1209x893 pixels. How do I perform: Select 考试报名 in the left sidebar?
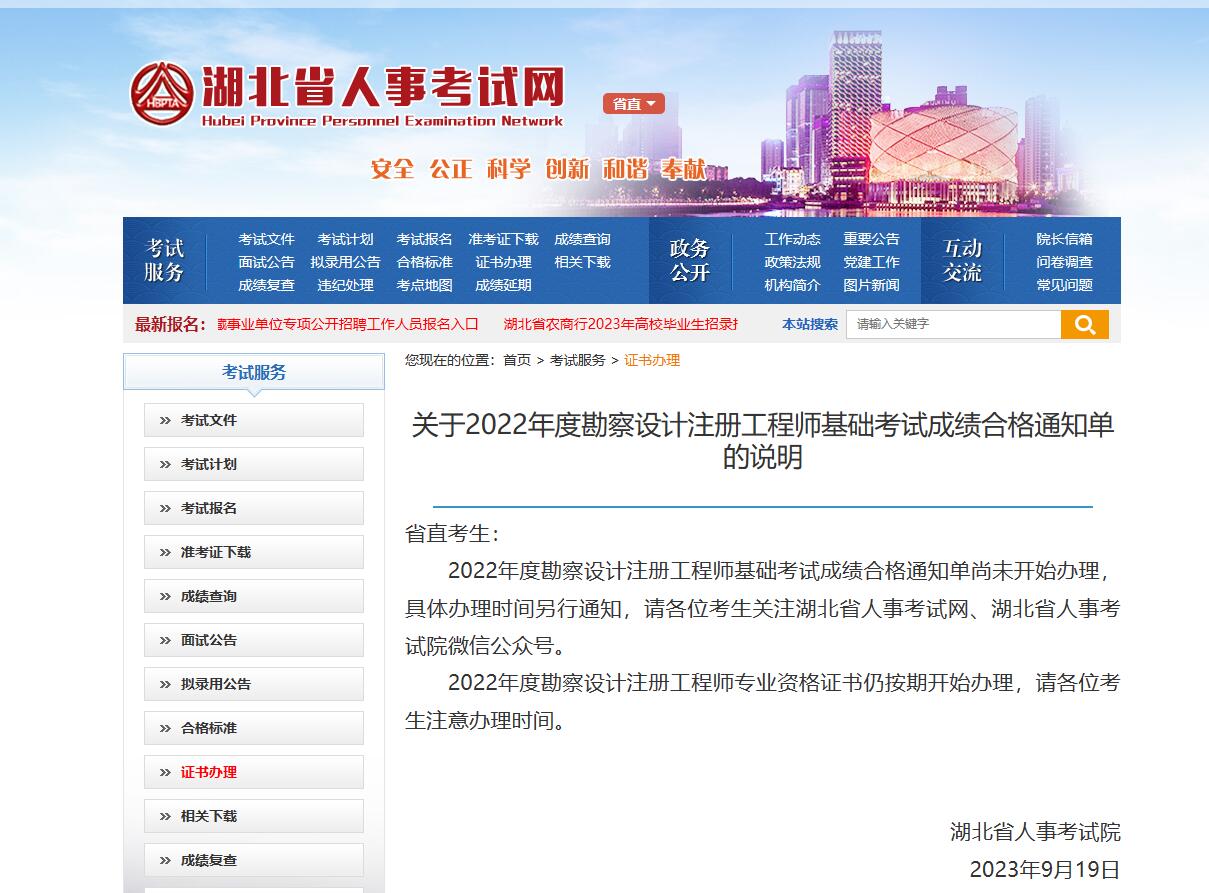pos(254,508)
